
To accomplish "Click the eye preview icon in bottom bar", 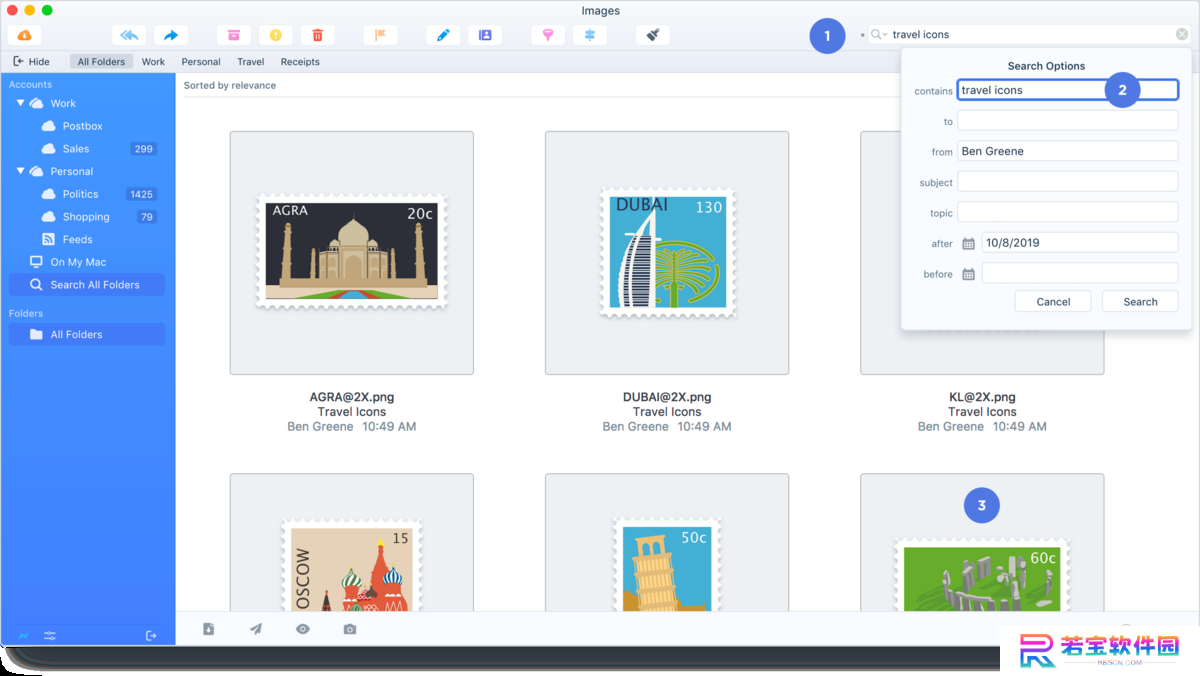I will click(303, 629).
